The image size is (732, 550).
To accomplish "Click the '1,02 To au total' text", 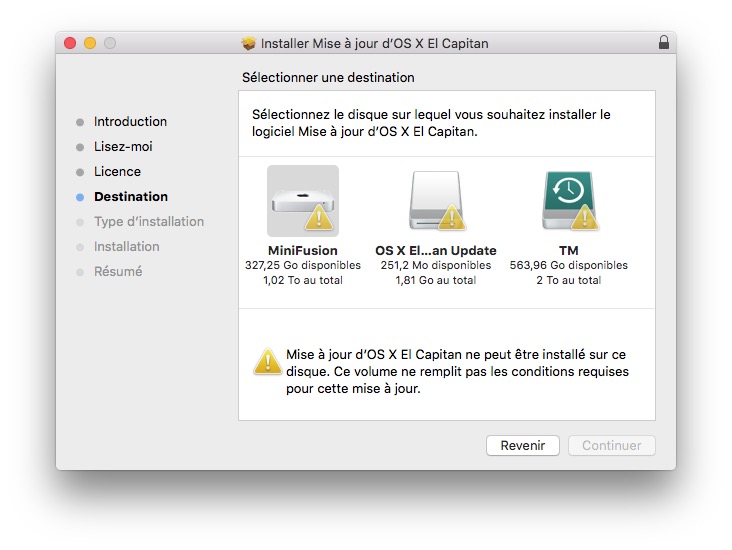I will [x=303, y=280].
